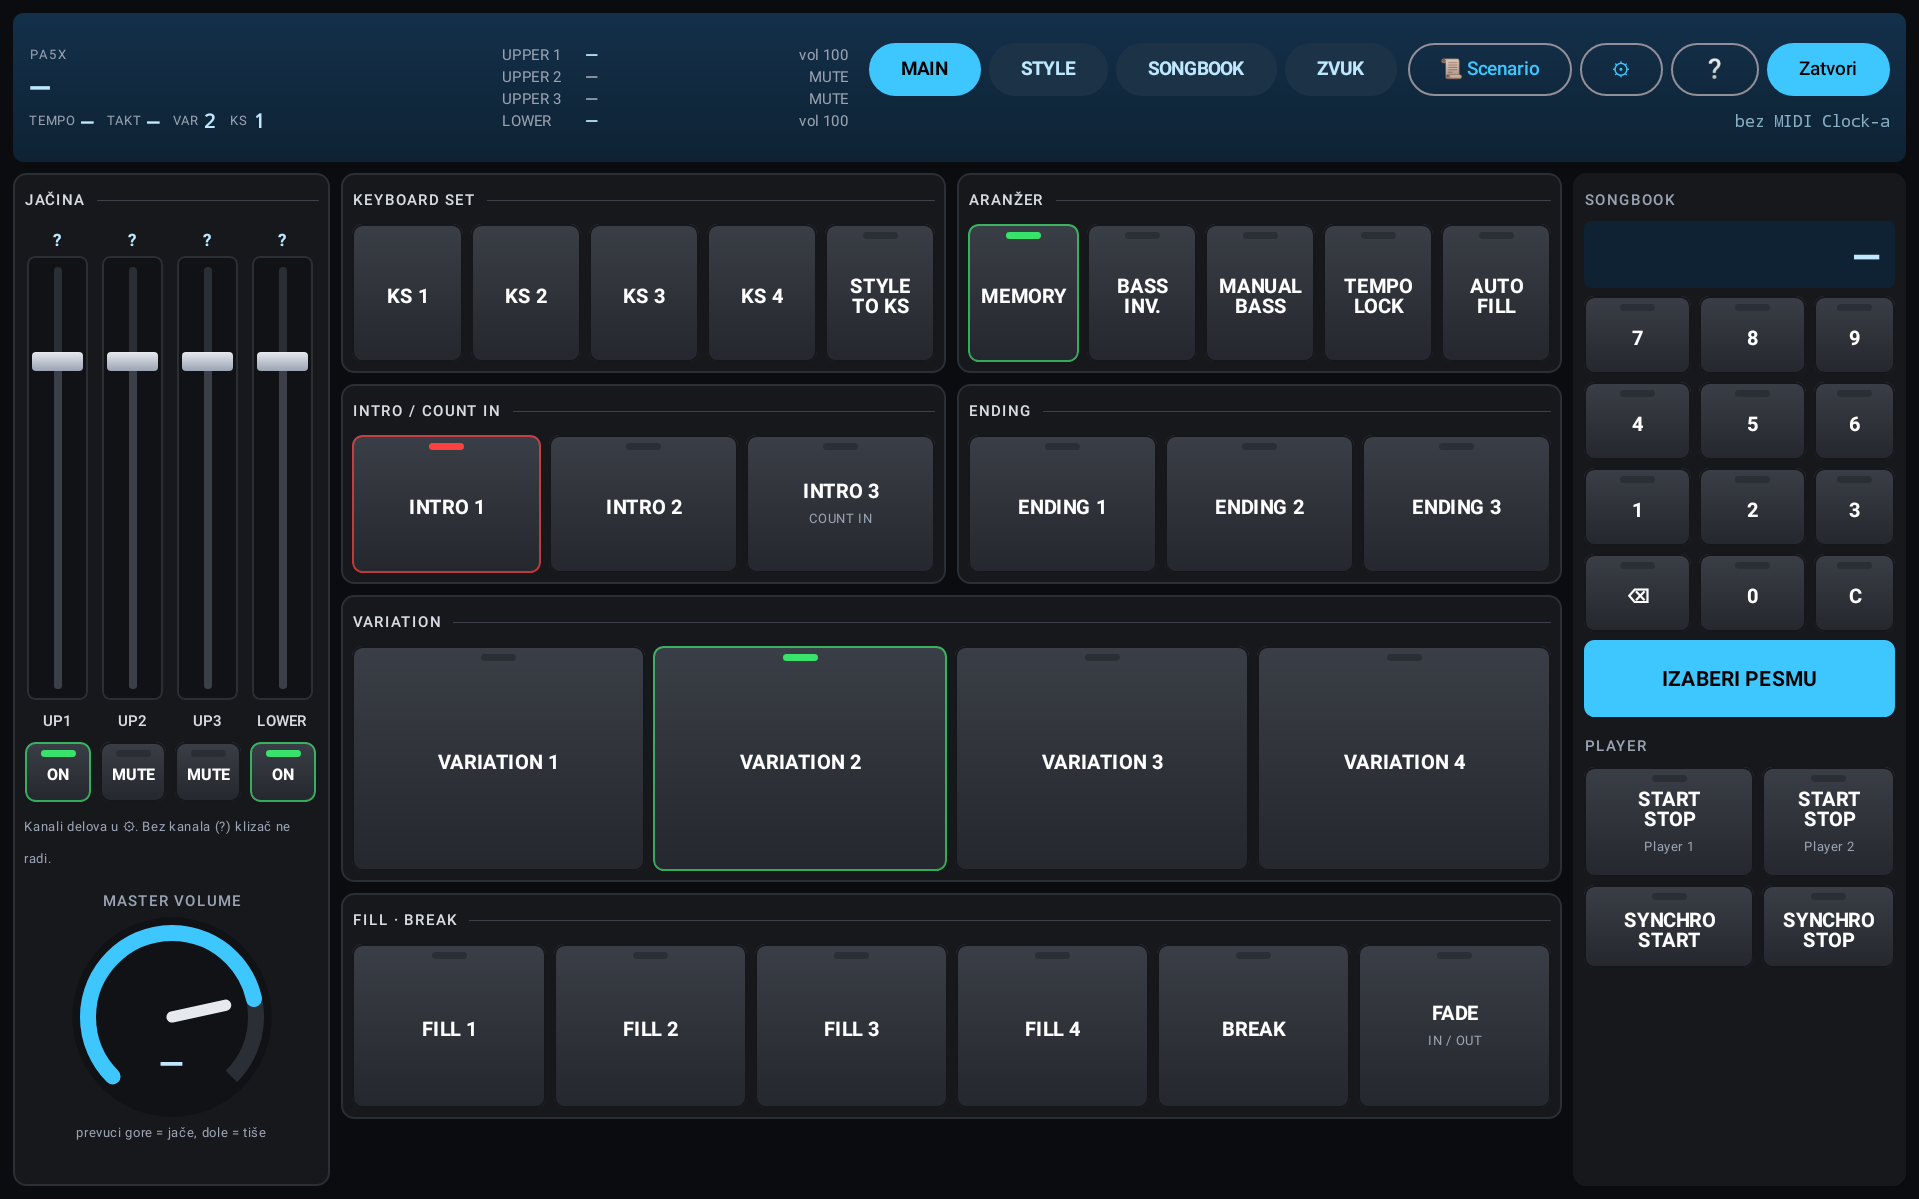Trigger ENDING 1
The height and width of the screenshot is (1199, 1919).
tap(1062, 504)
